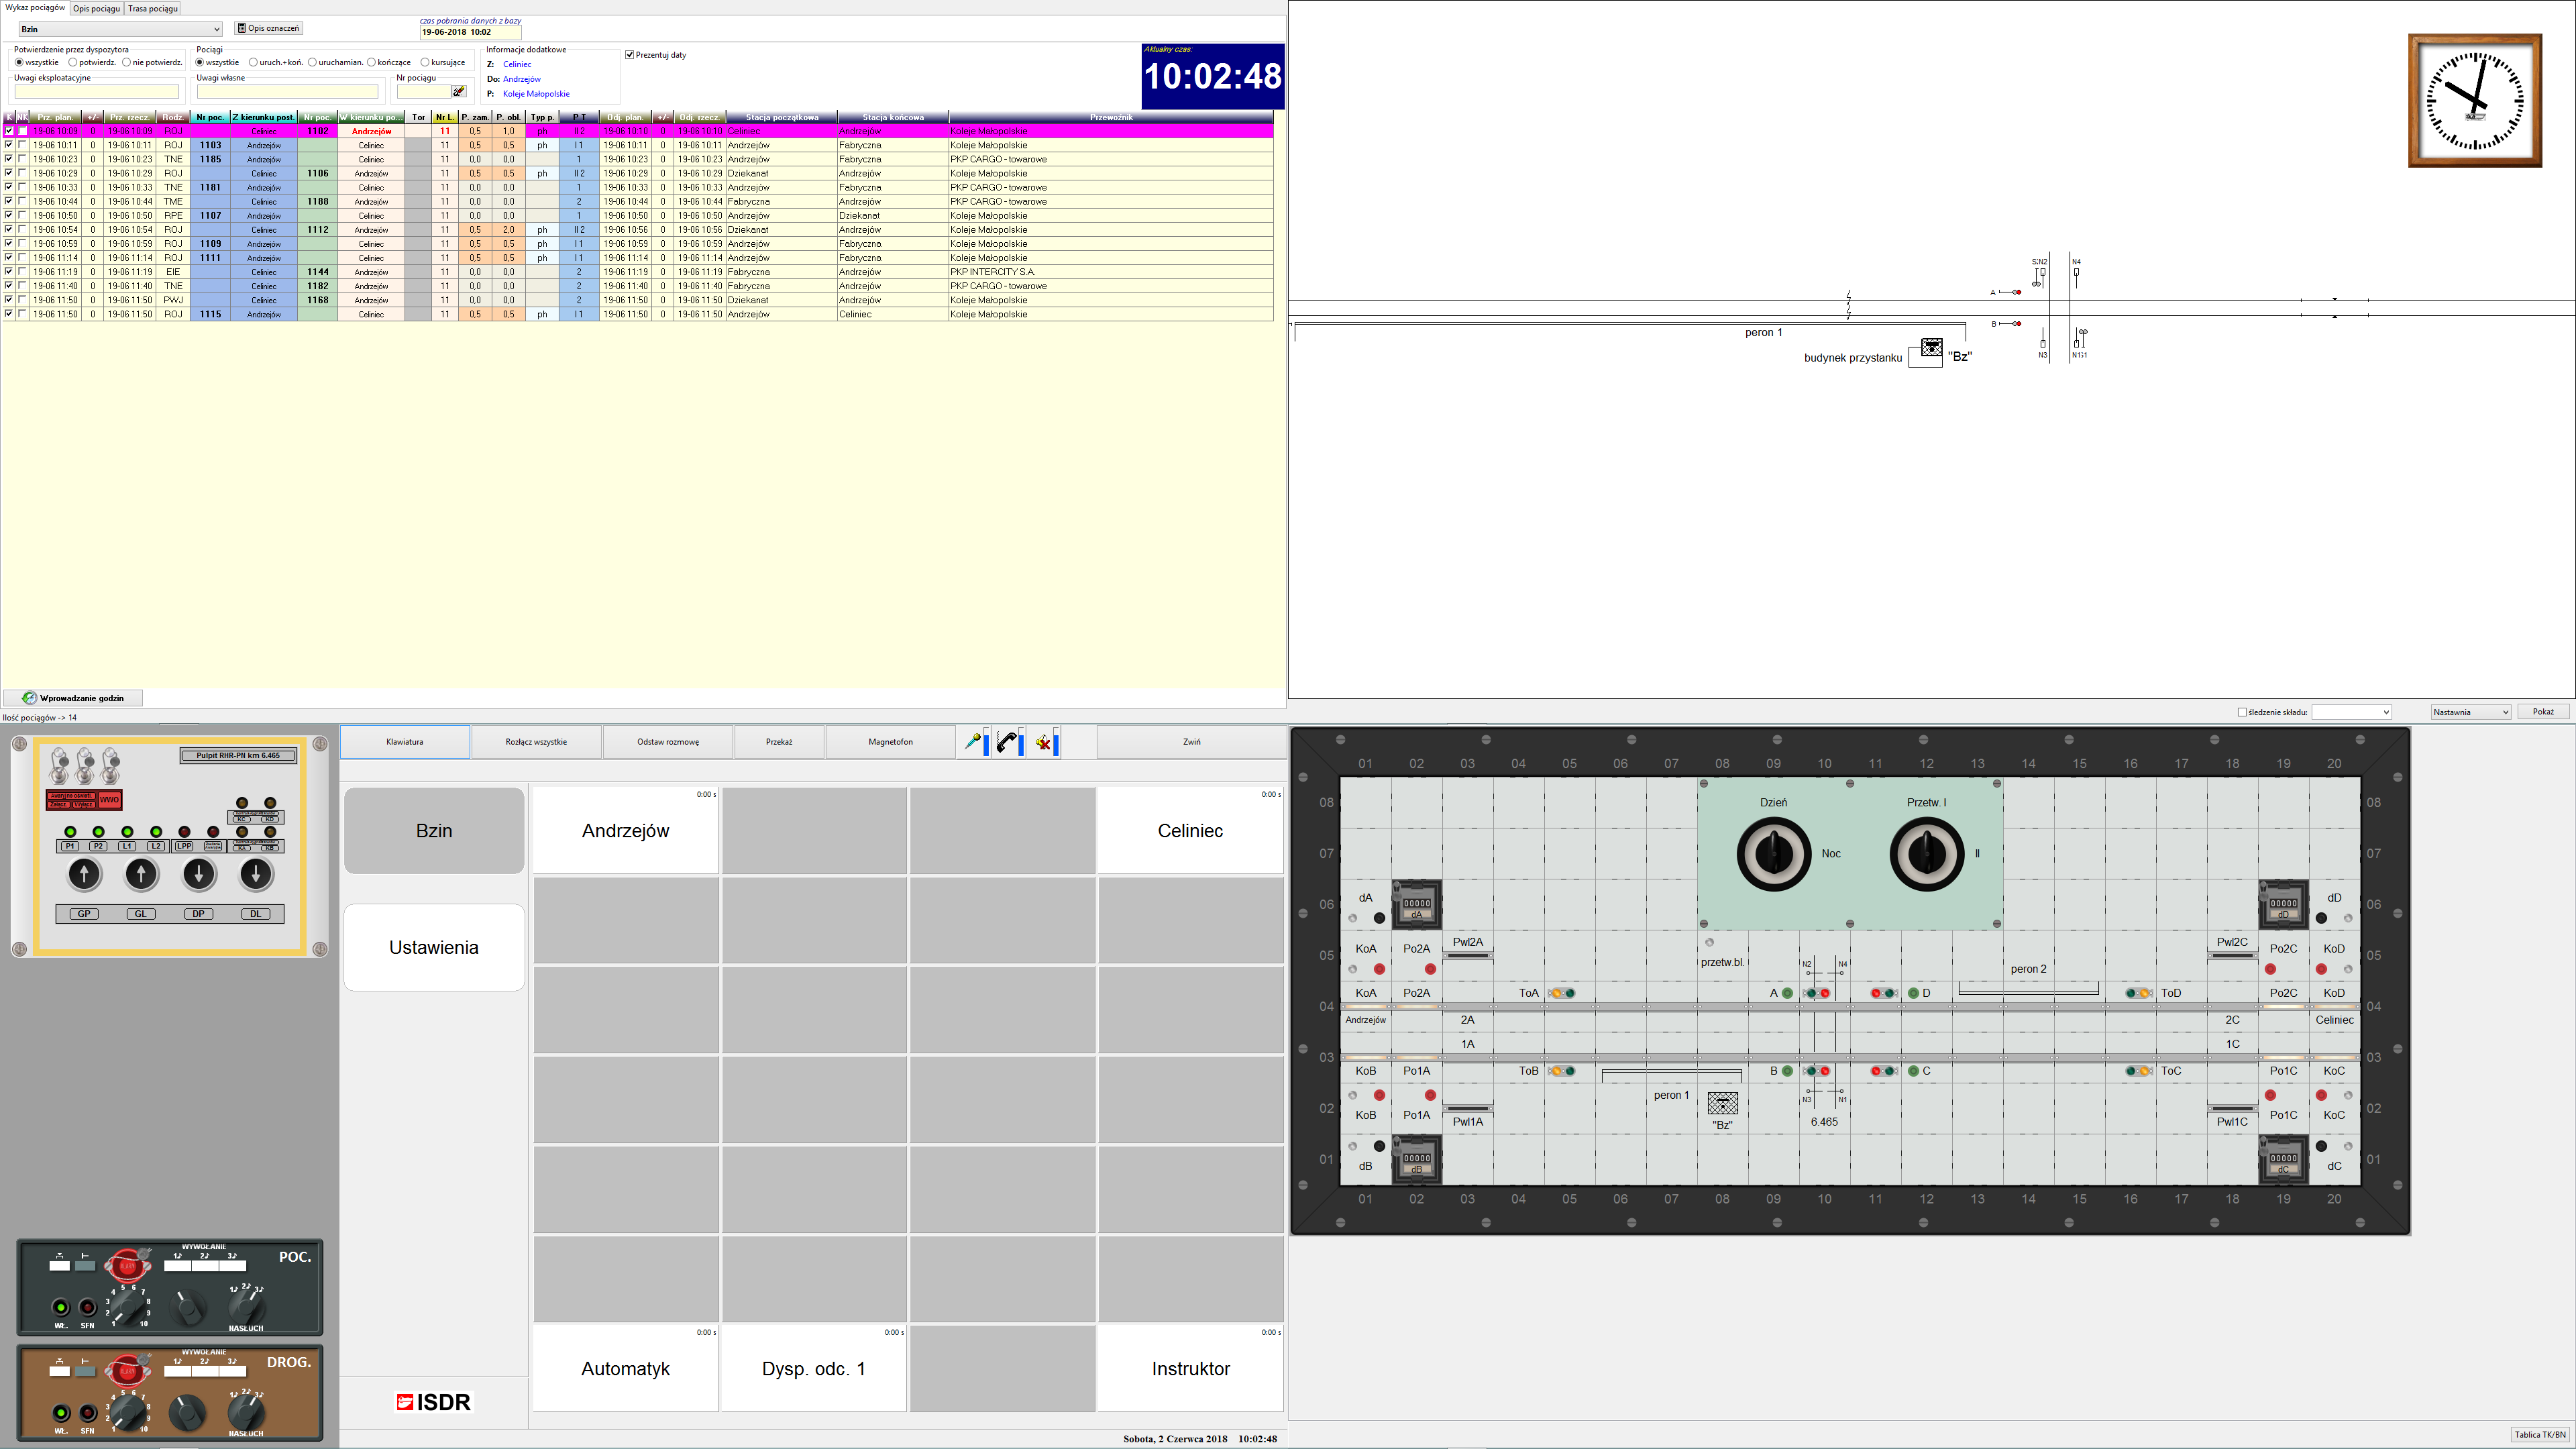The height and width of the screenshot is (1449, 2576).
Task: Click the Rozłącz wszystkie button
Action: tap(536, 742)
